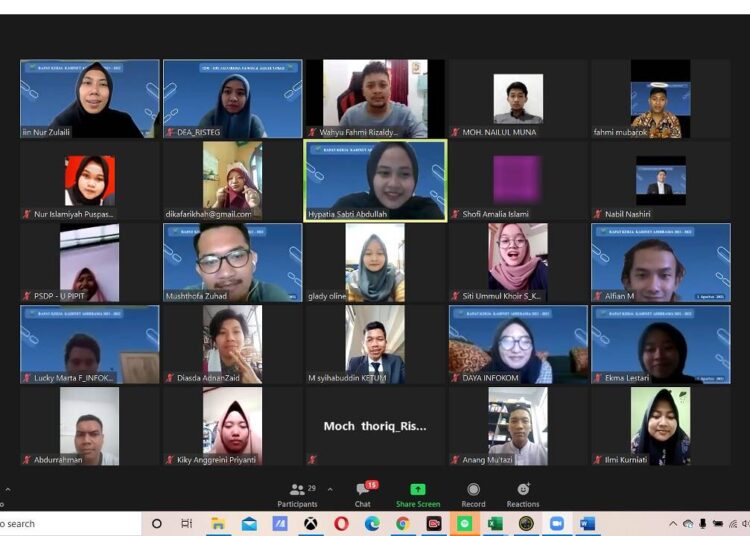This screenshot has height=536, width=750.
Task: Open the Reactions menu
Action: click(x=523, y=495)
